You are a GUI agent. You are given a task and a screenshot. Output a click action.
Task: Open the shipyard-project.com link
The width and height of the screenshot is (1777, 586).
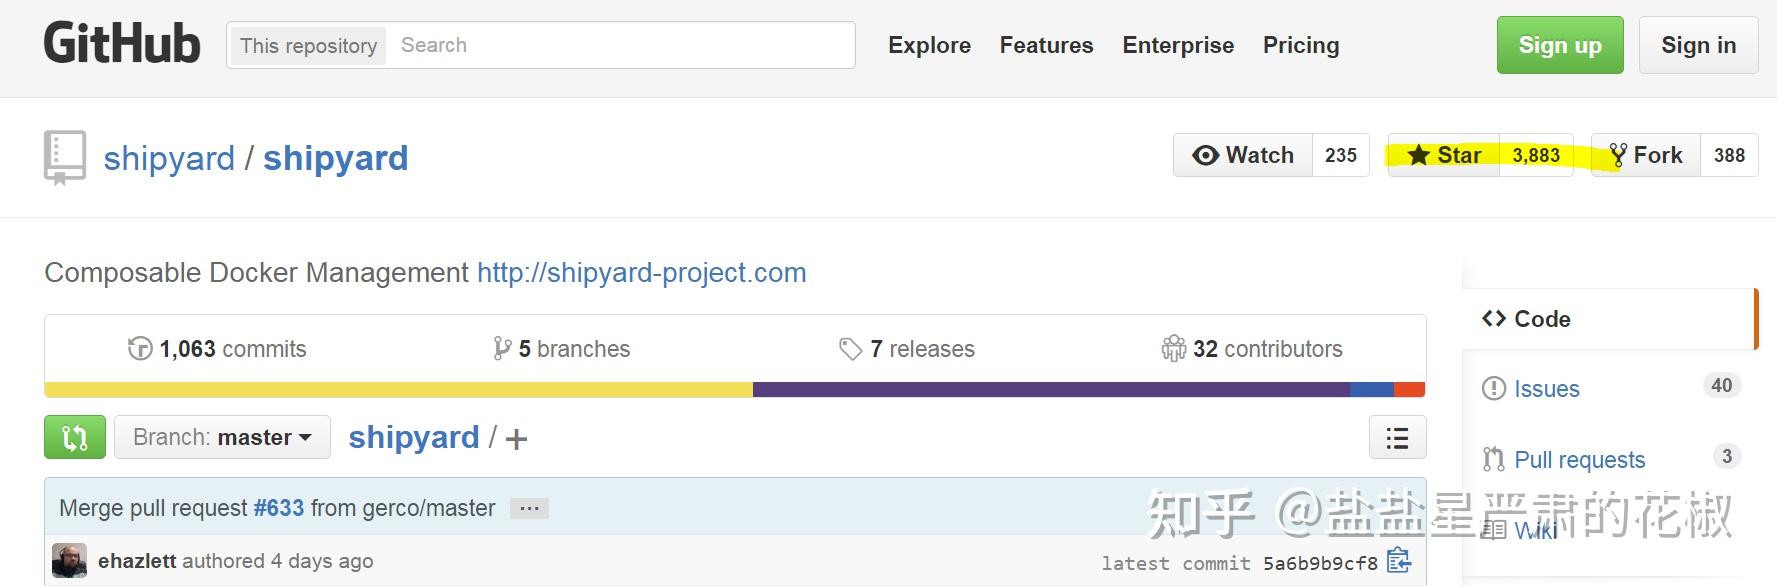coord(641,273)
